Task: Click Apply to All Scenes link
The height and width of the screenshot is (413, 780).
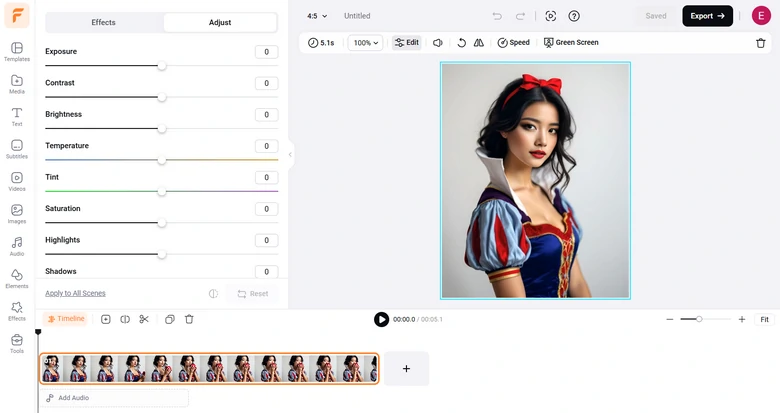Action: click(75, 293)
